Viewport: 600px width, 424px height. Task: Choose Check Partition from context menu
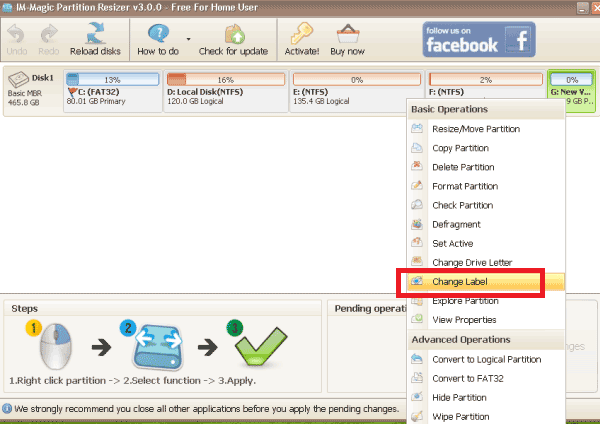[486, 205]
